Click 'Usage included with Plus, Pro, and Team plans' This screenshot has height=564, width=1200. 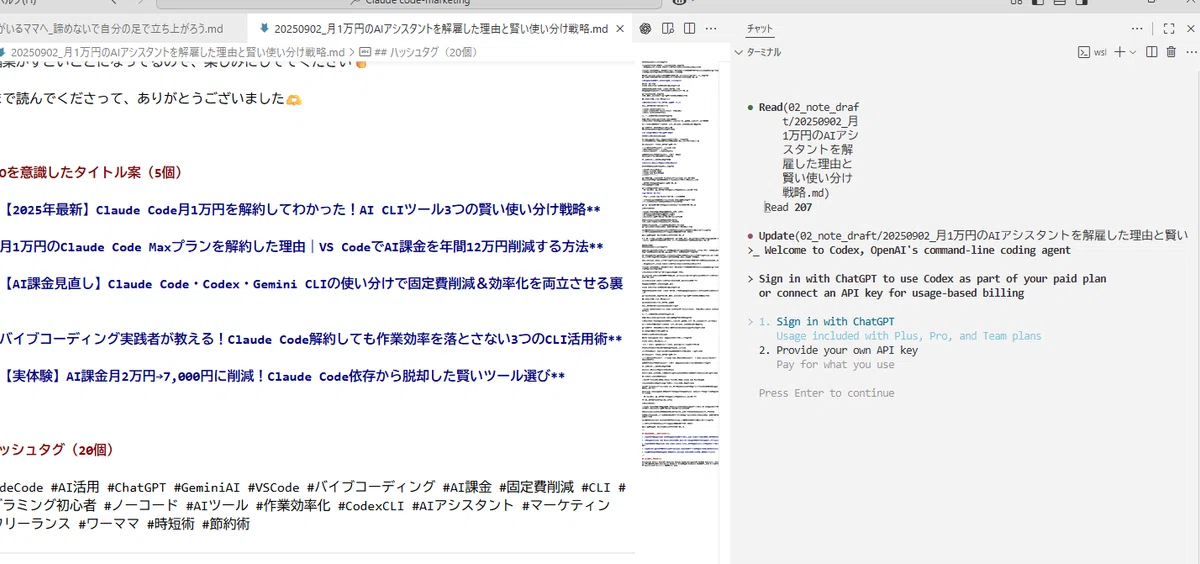[x=909, y=336]
